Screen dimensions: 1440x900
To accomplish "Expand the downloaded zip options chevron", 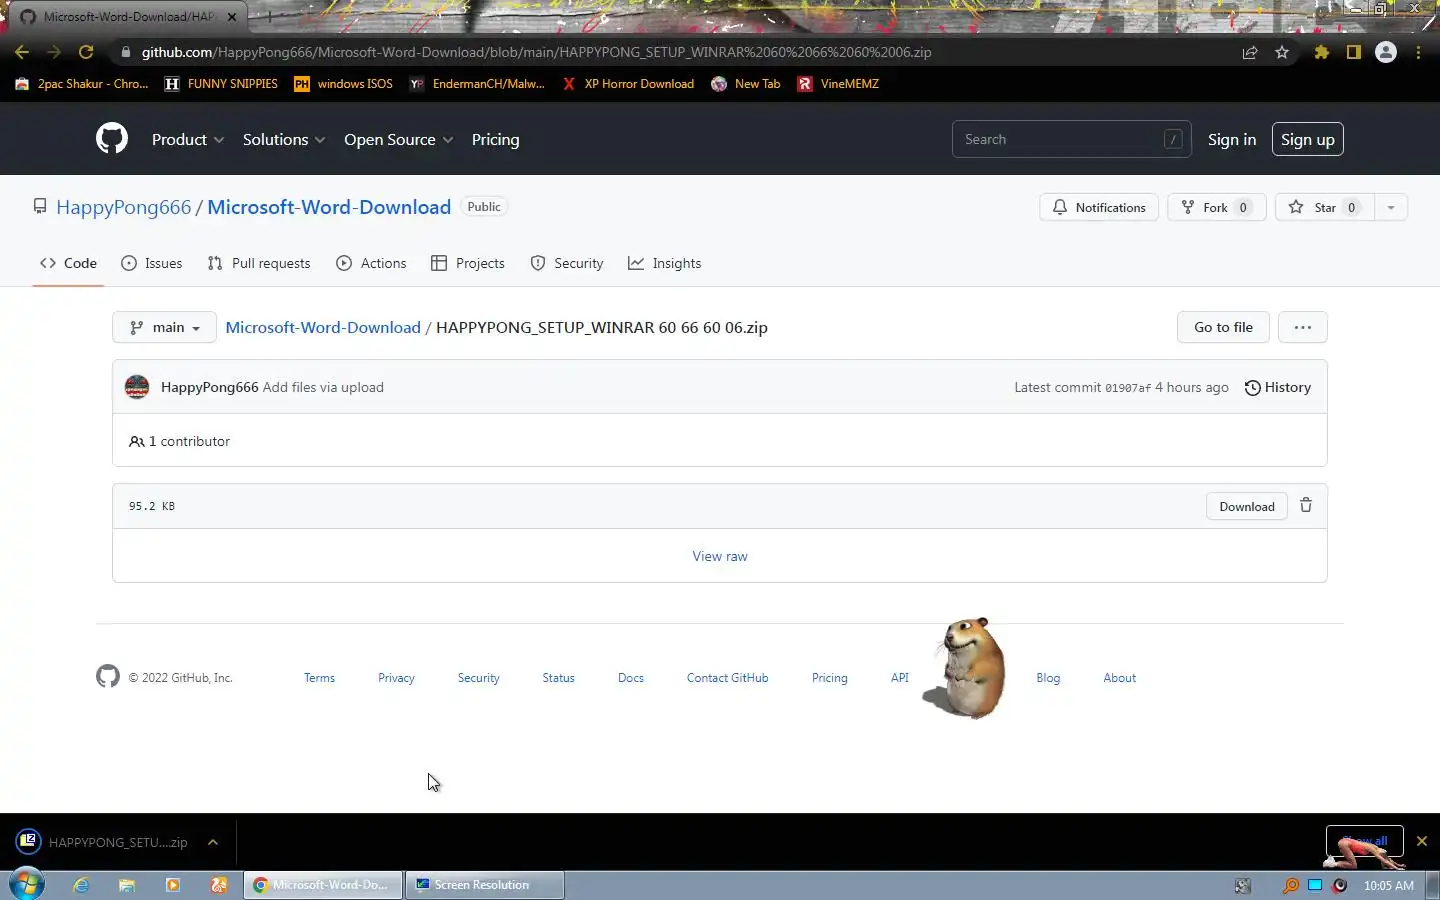I will [x=213, y=842].
